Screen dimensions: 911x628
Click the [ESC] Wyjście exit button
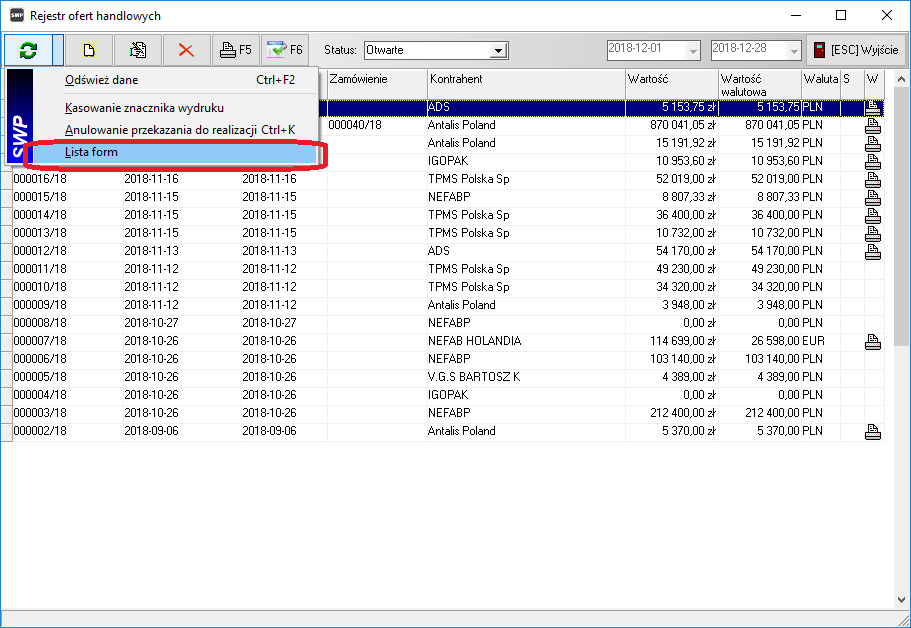(855, 50)
